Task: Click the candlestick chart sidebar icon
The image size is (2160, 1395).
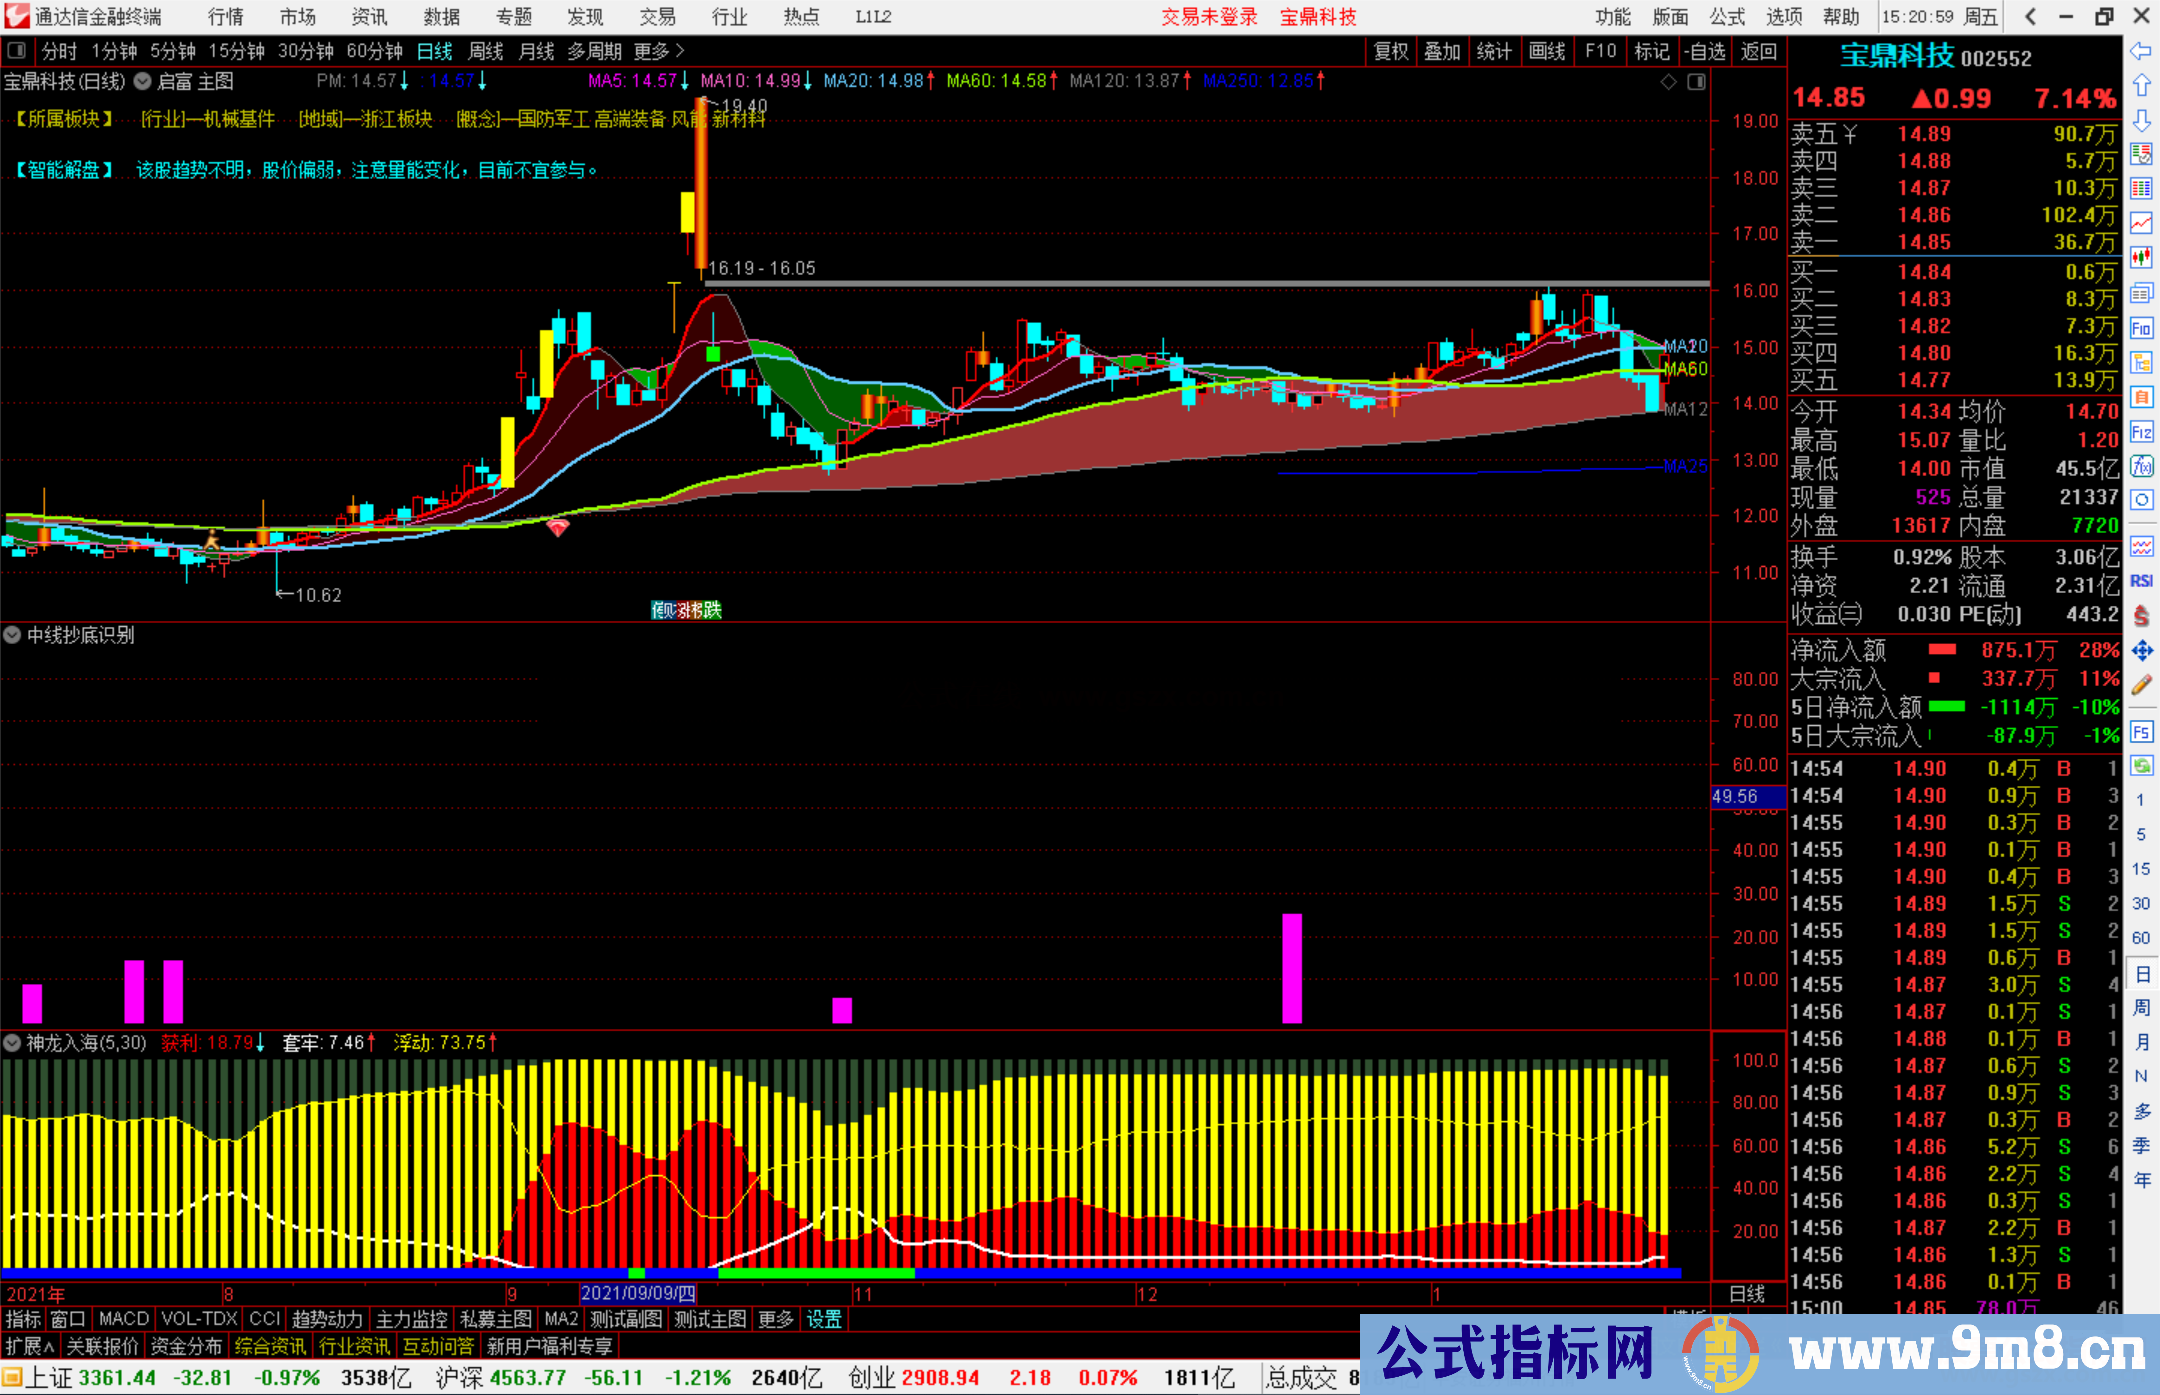Action: (x=2141, y=257)
